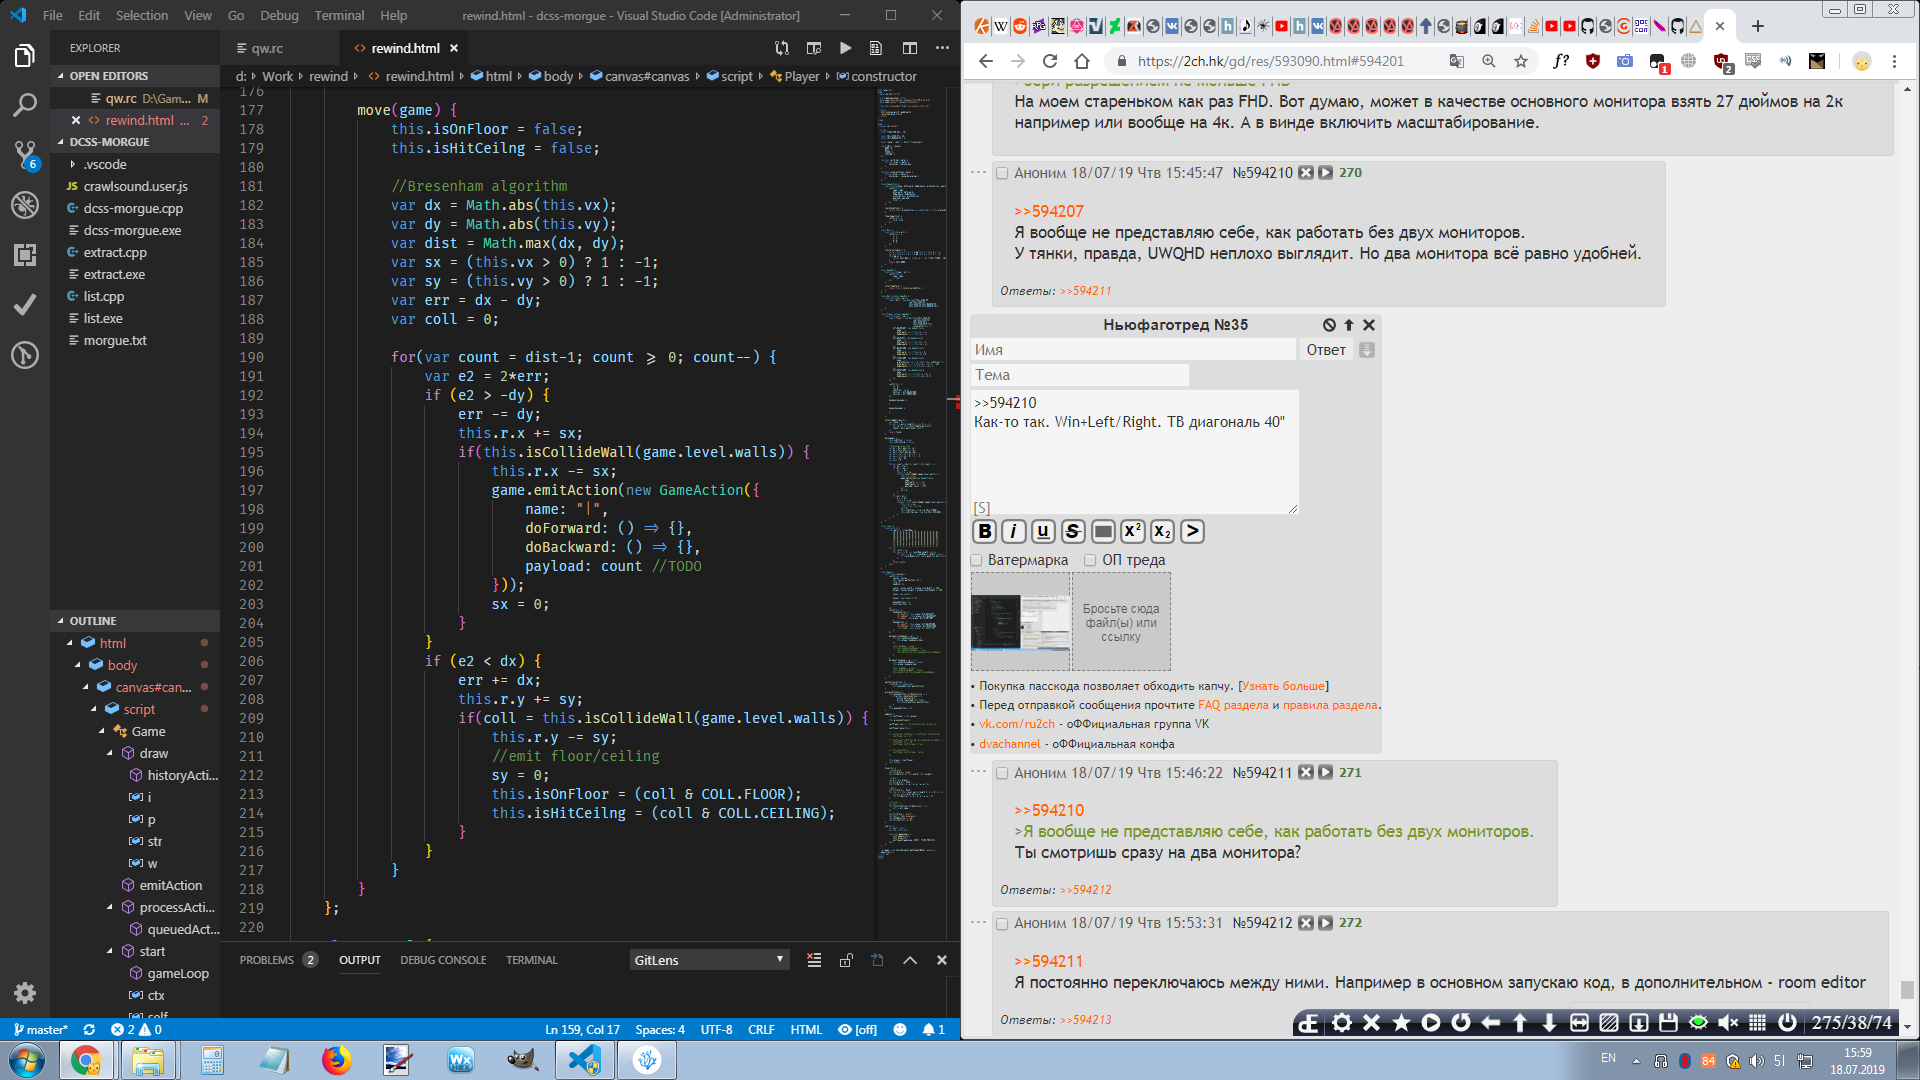
Task: Click the save floppy icon in Dollchan panel
Action: click(x=1668, y=1022)
